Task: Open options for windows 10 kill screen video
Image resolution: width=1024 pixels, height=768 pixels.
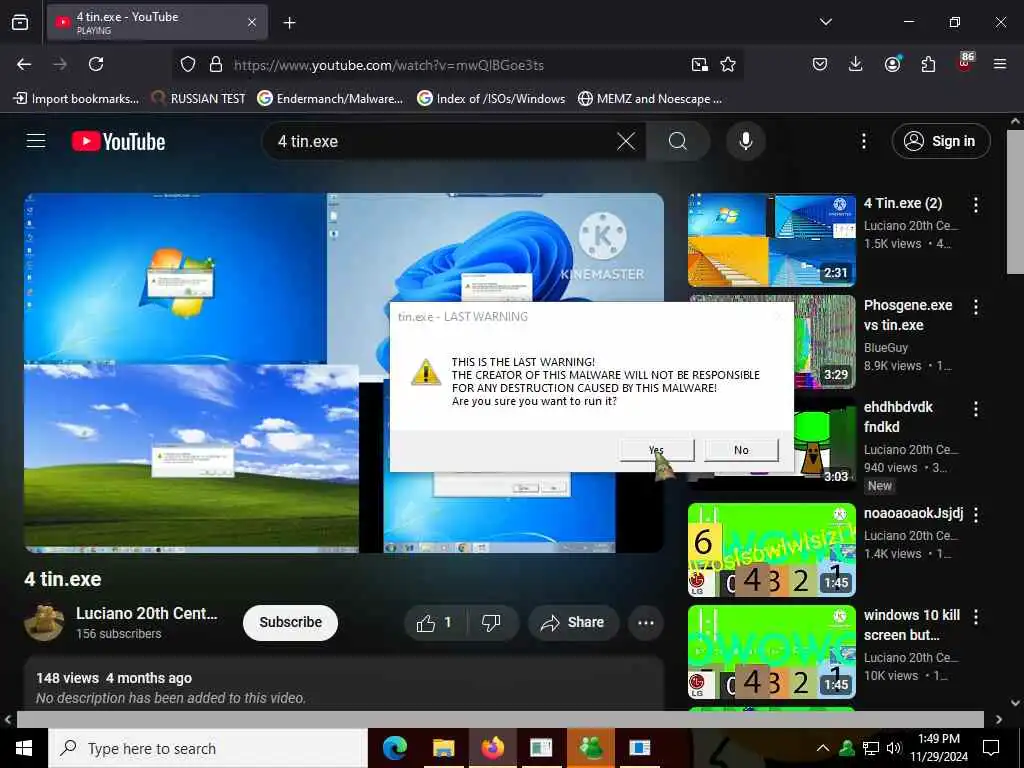Action: pyautogui.click(x=976, y=616)
